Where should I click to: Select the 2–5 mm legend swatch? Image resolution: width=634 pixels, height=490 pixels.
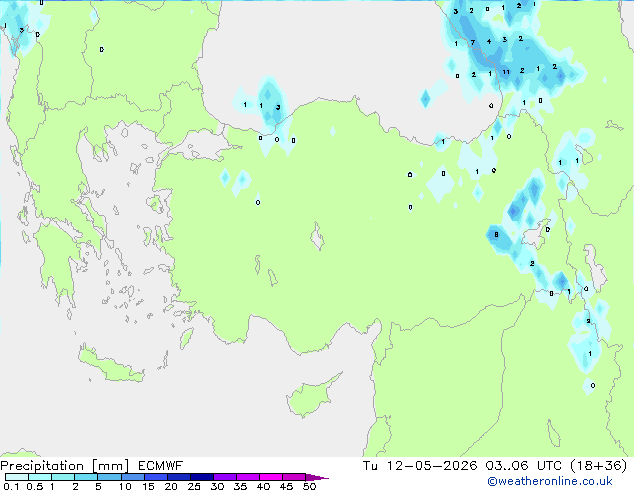(x=86, y=477)
